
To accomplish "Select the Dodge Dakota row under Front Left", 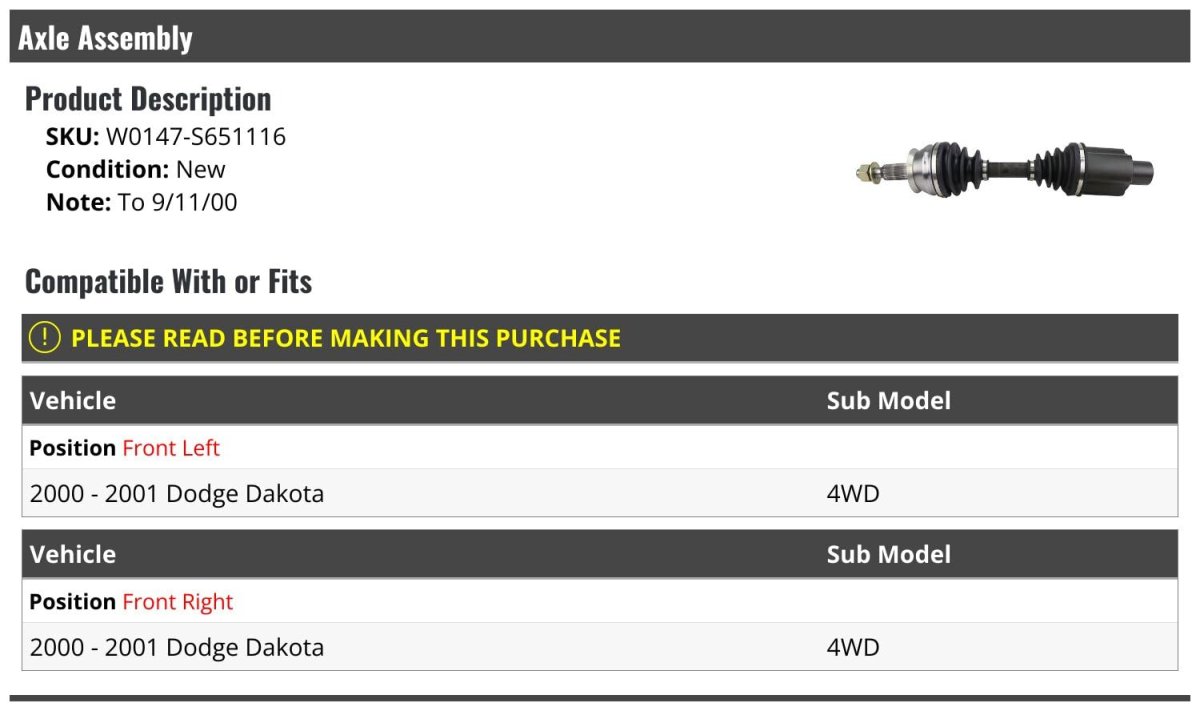I will (177, 494).
